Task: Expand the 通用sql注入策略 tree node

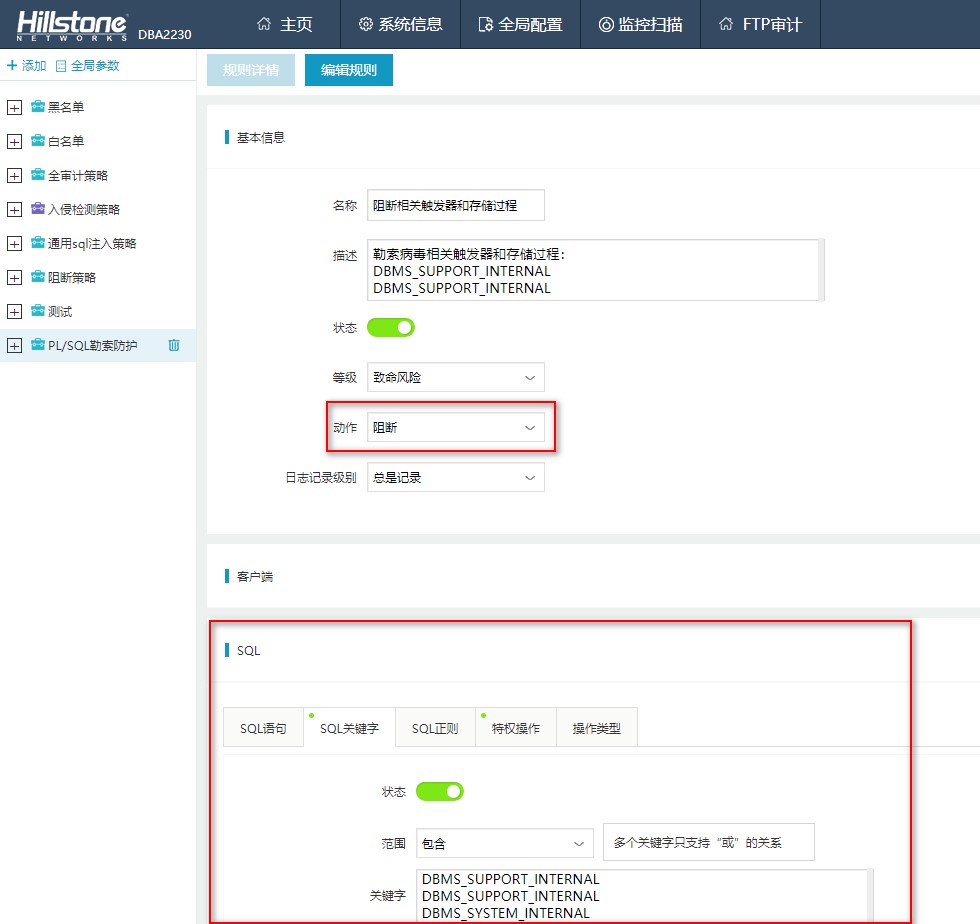Action: click(14, 244)
